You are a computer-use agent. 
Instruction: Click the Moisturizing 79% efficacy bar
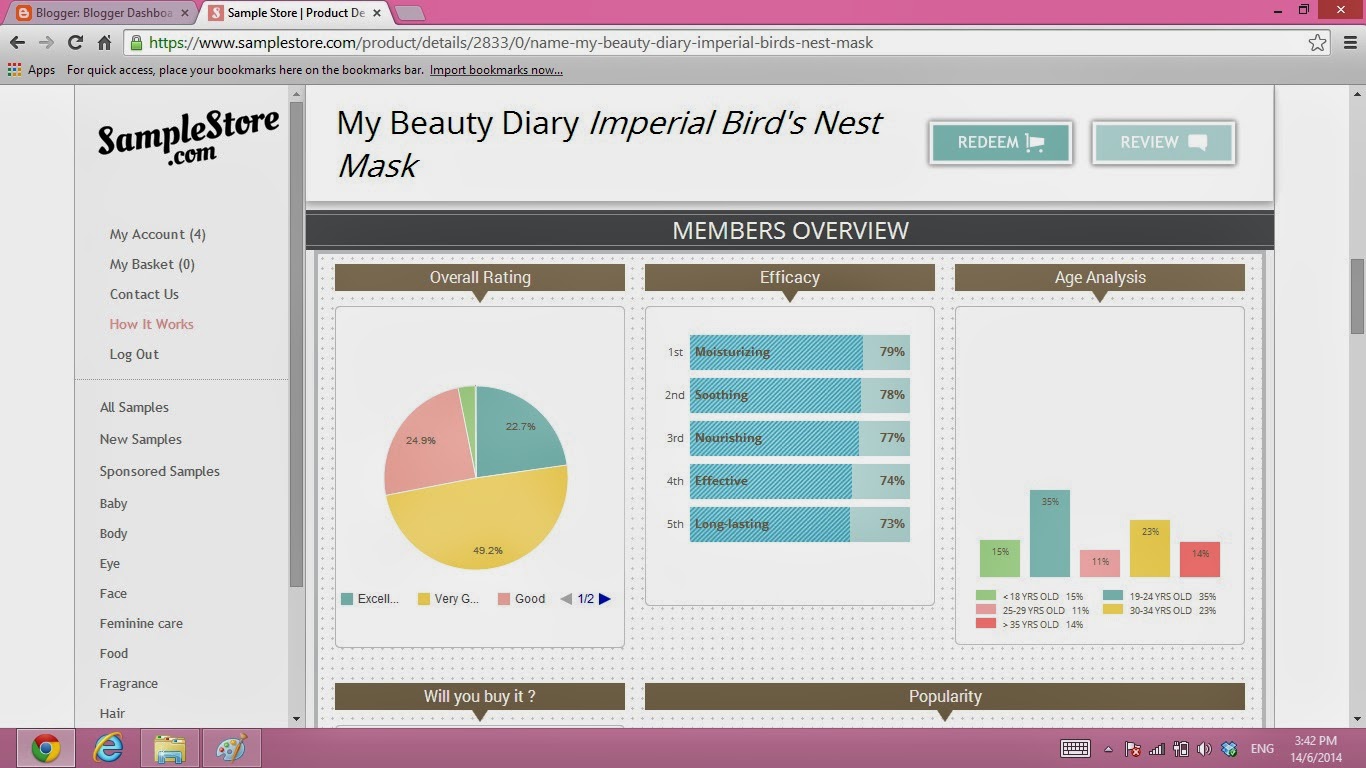point(800,352)
